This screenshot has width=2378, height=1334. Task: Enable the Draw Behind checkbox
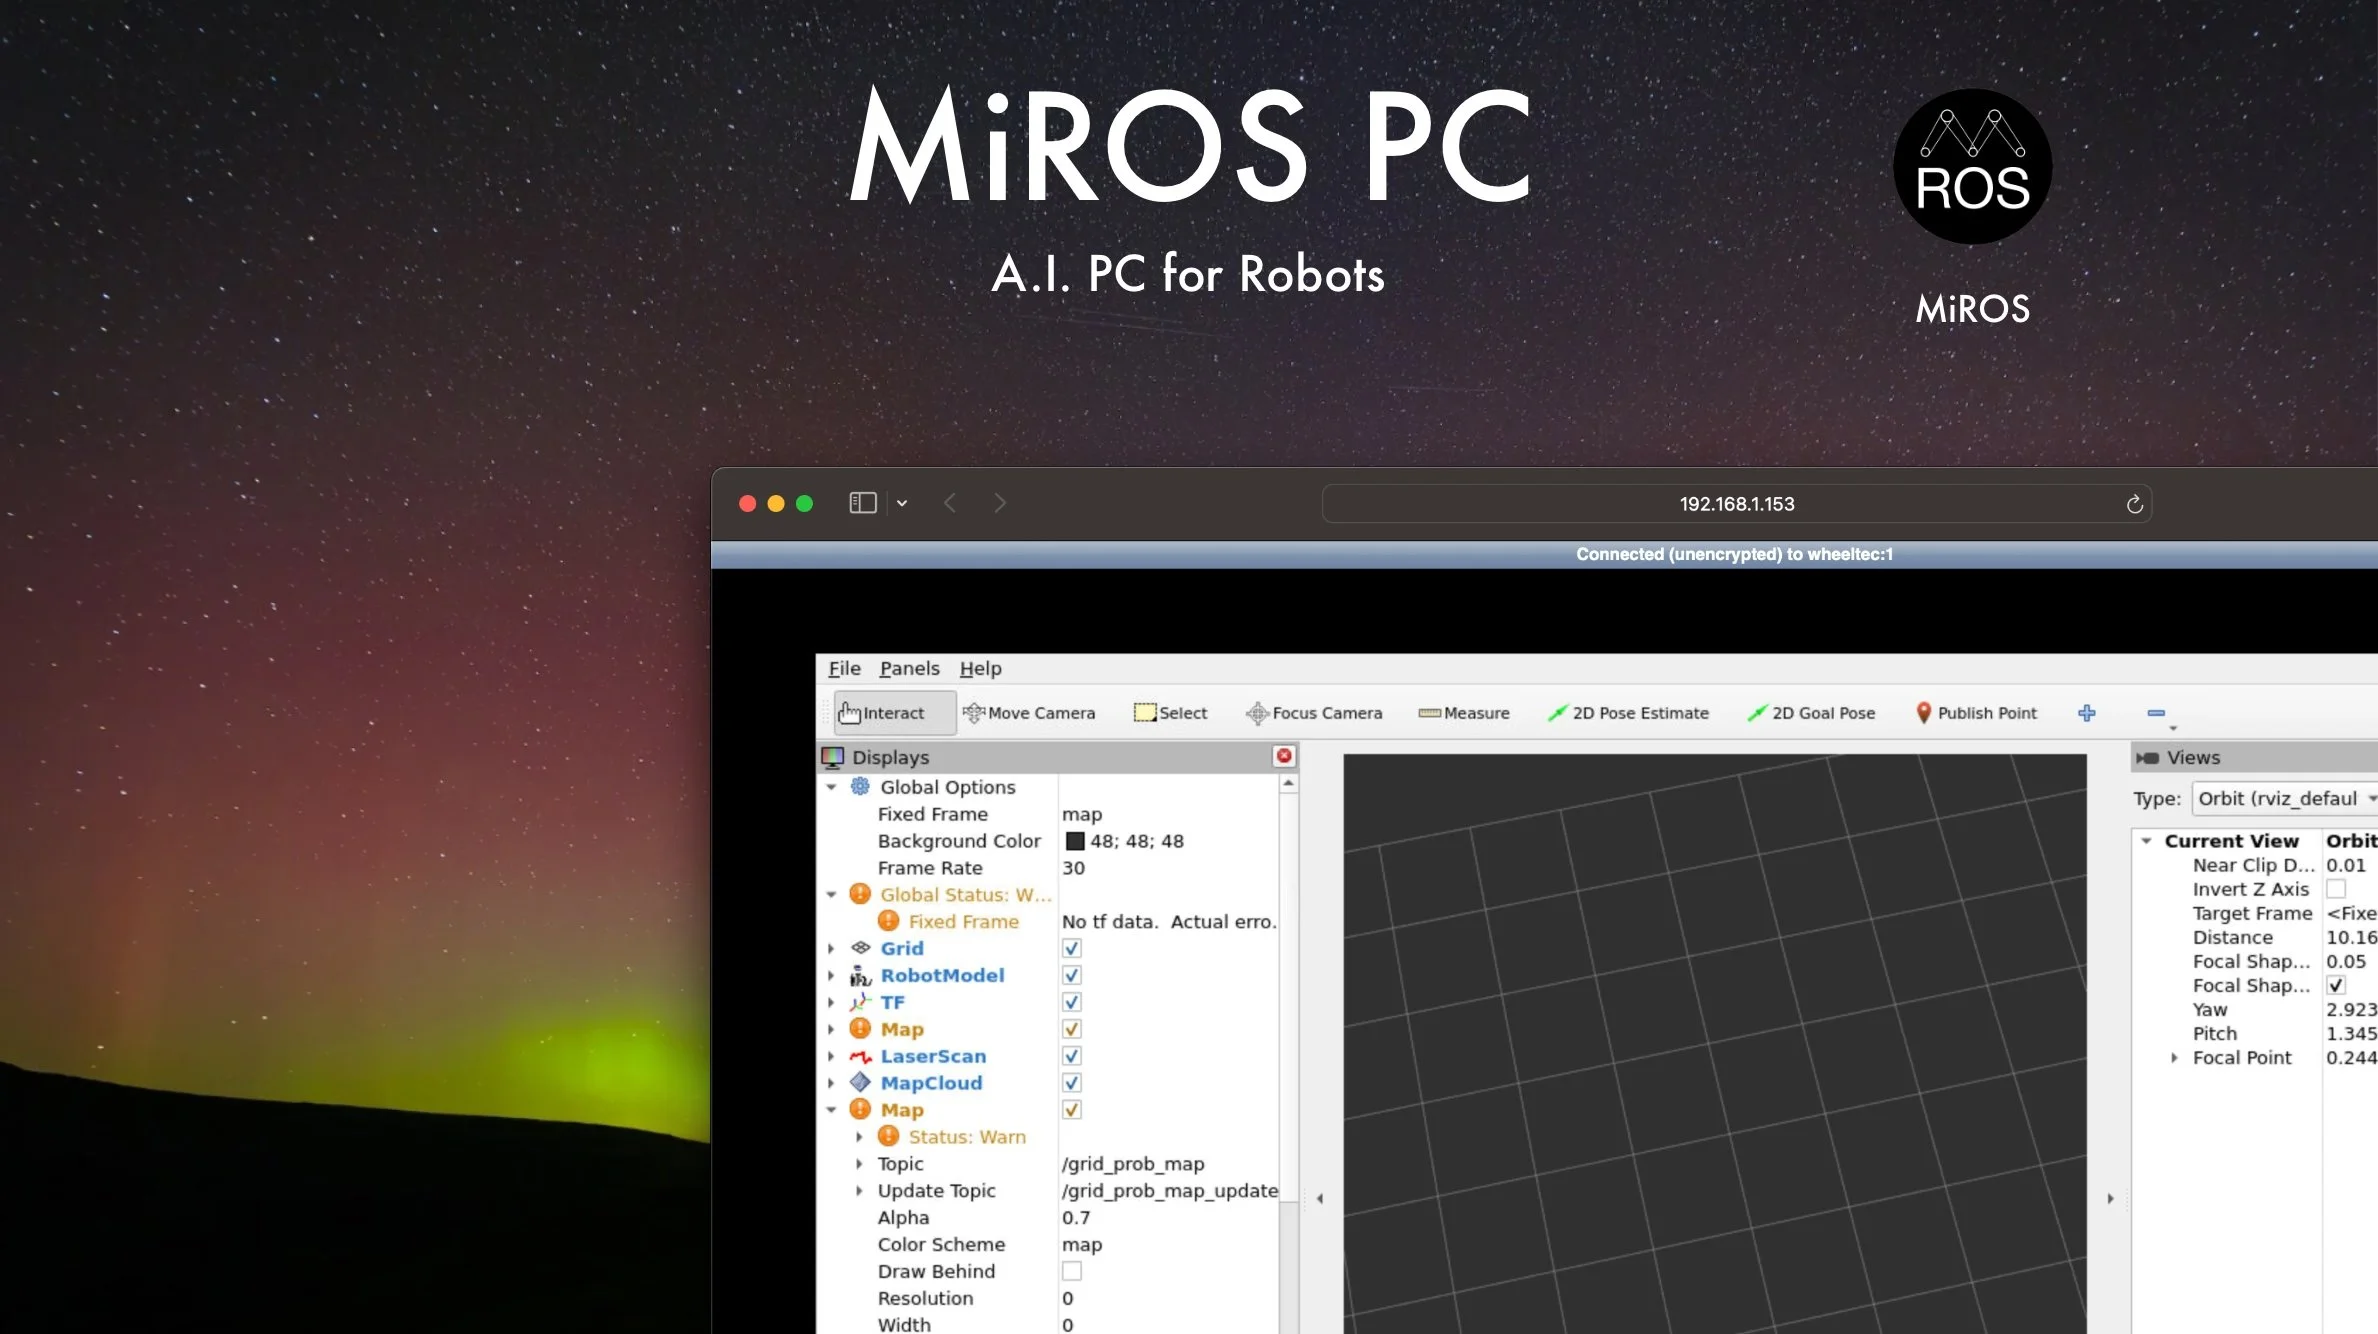[1071, 1271]
